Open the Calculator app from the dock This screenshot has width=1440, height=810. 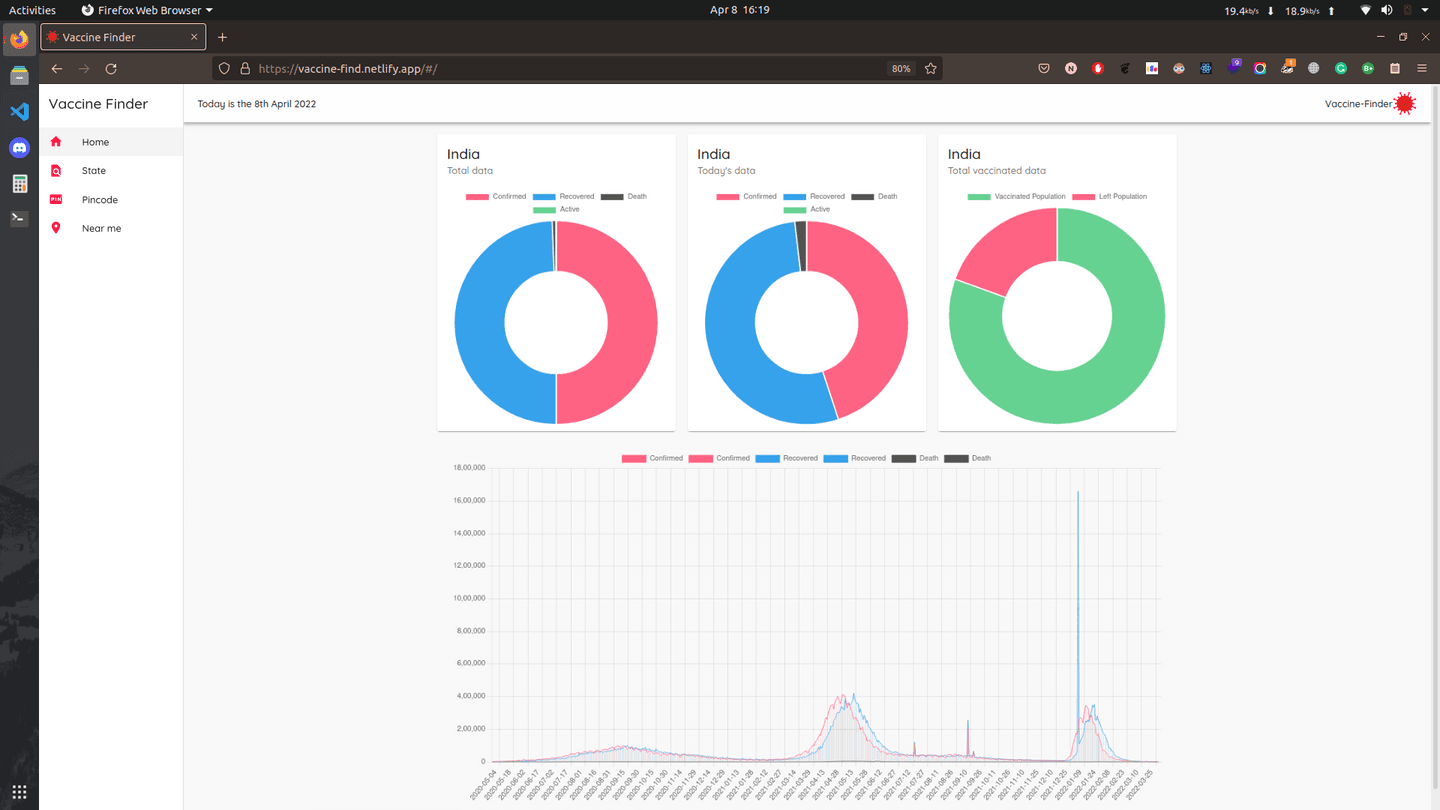point(19,184)
